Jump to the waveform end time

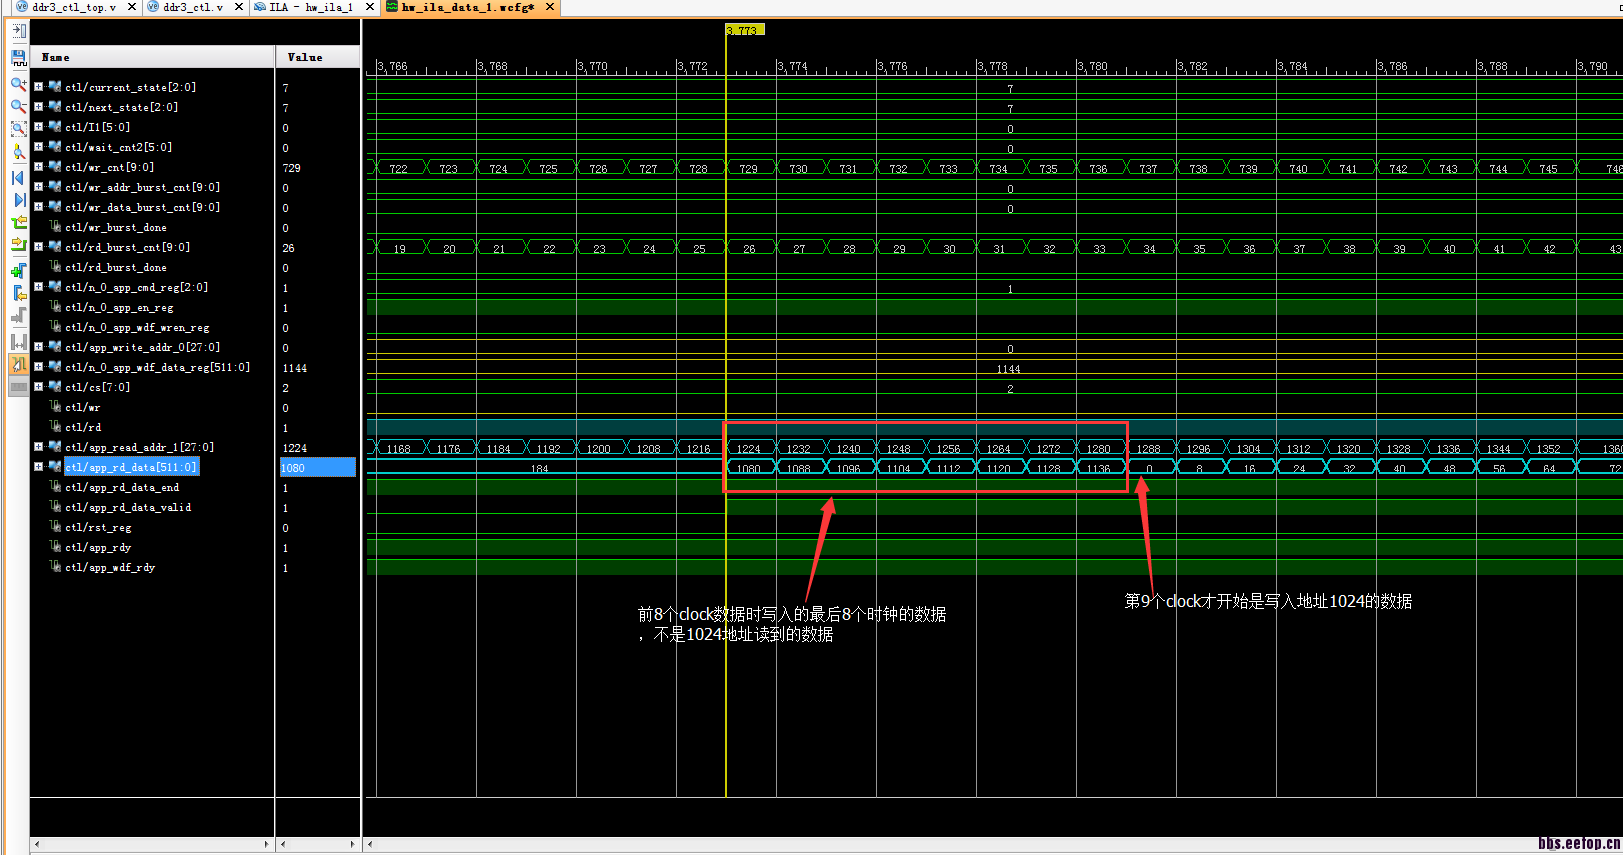click(x=18, y=200)
